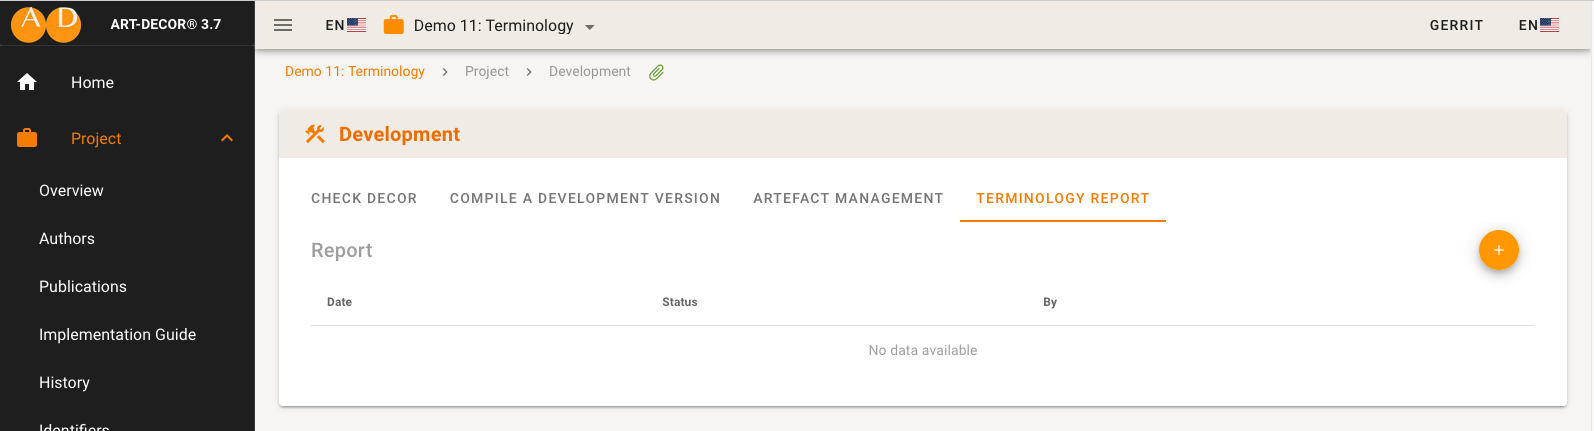Open Implementation Guide in sidebar
1594x431 pixels.
coord(117,334)
